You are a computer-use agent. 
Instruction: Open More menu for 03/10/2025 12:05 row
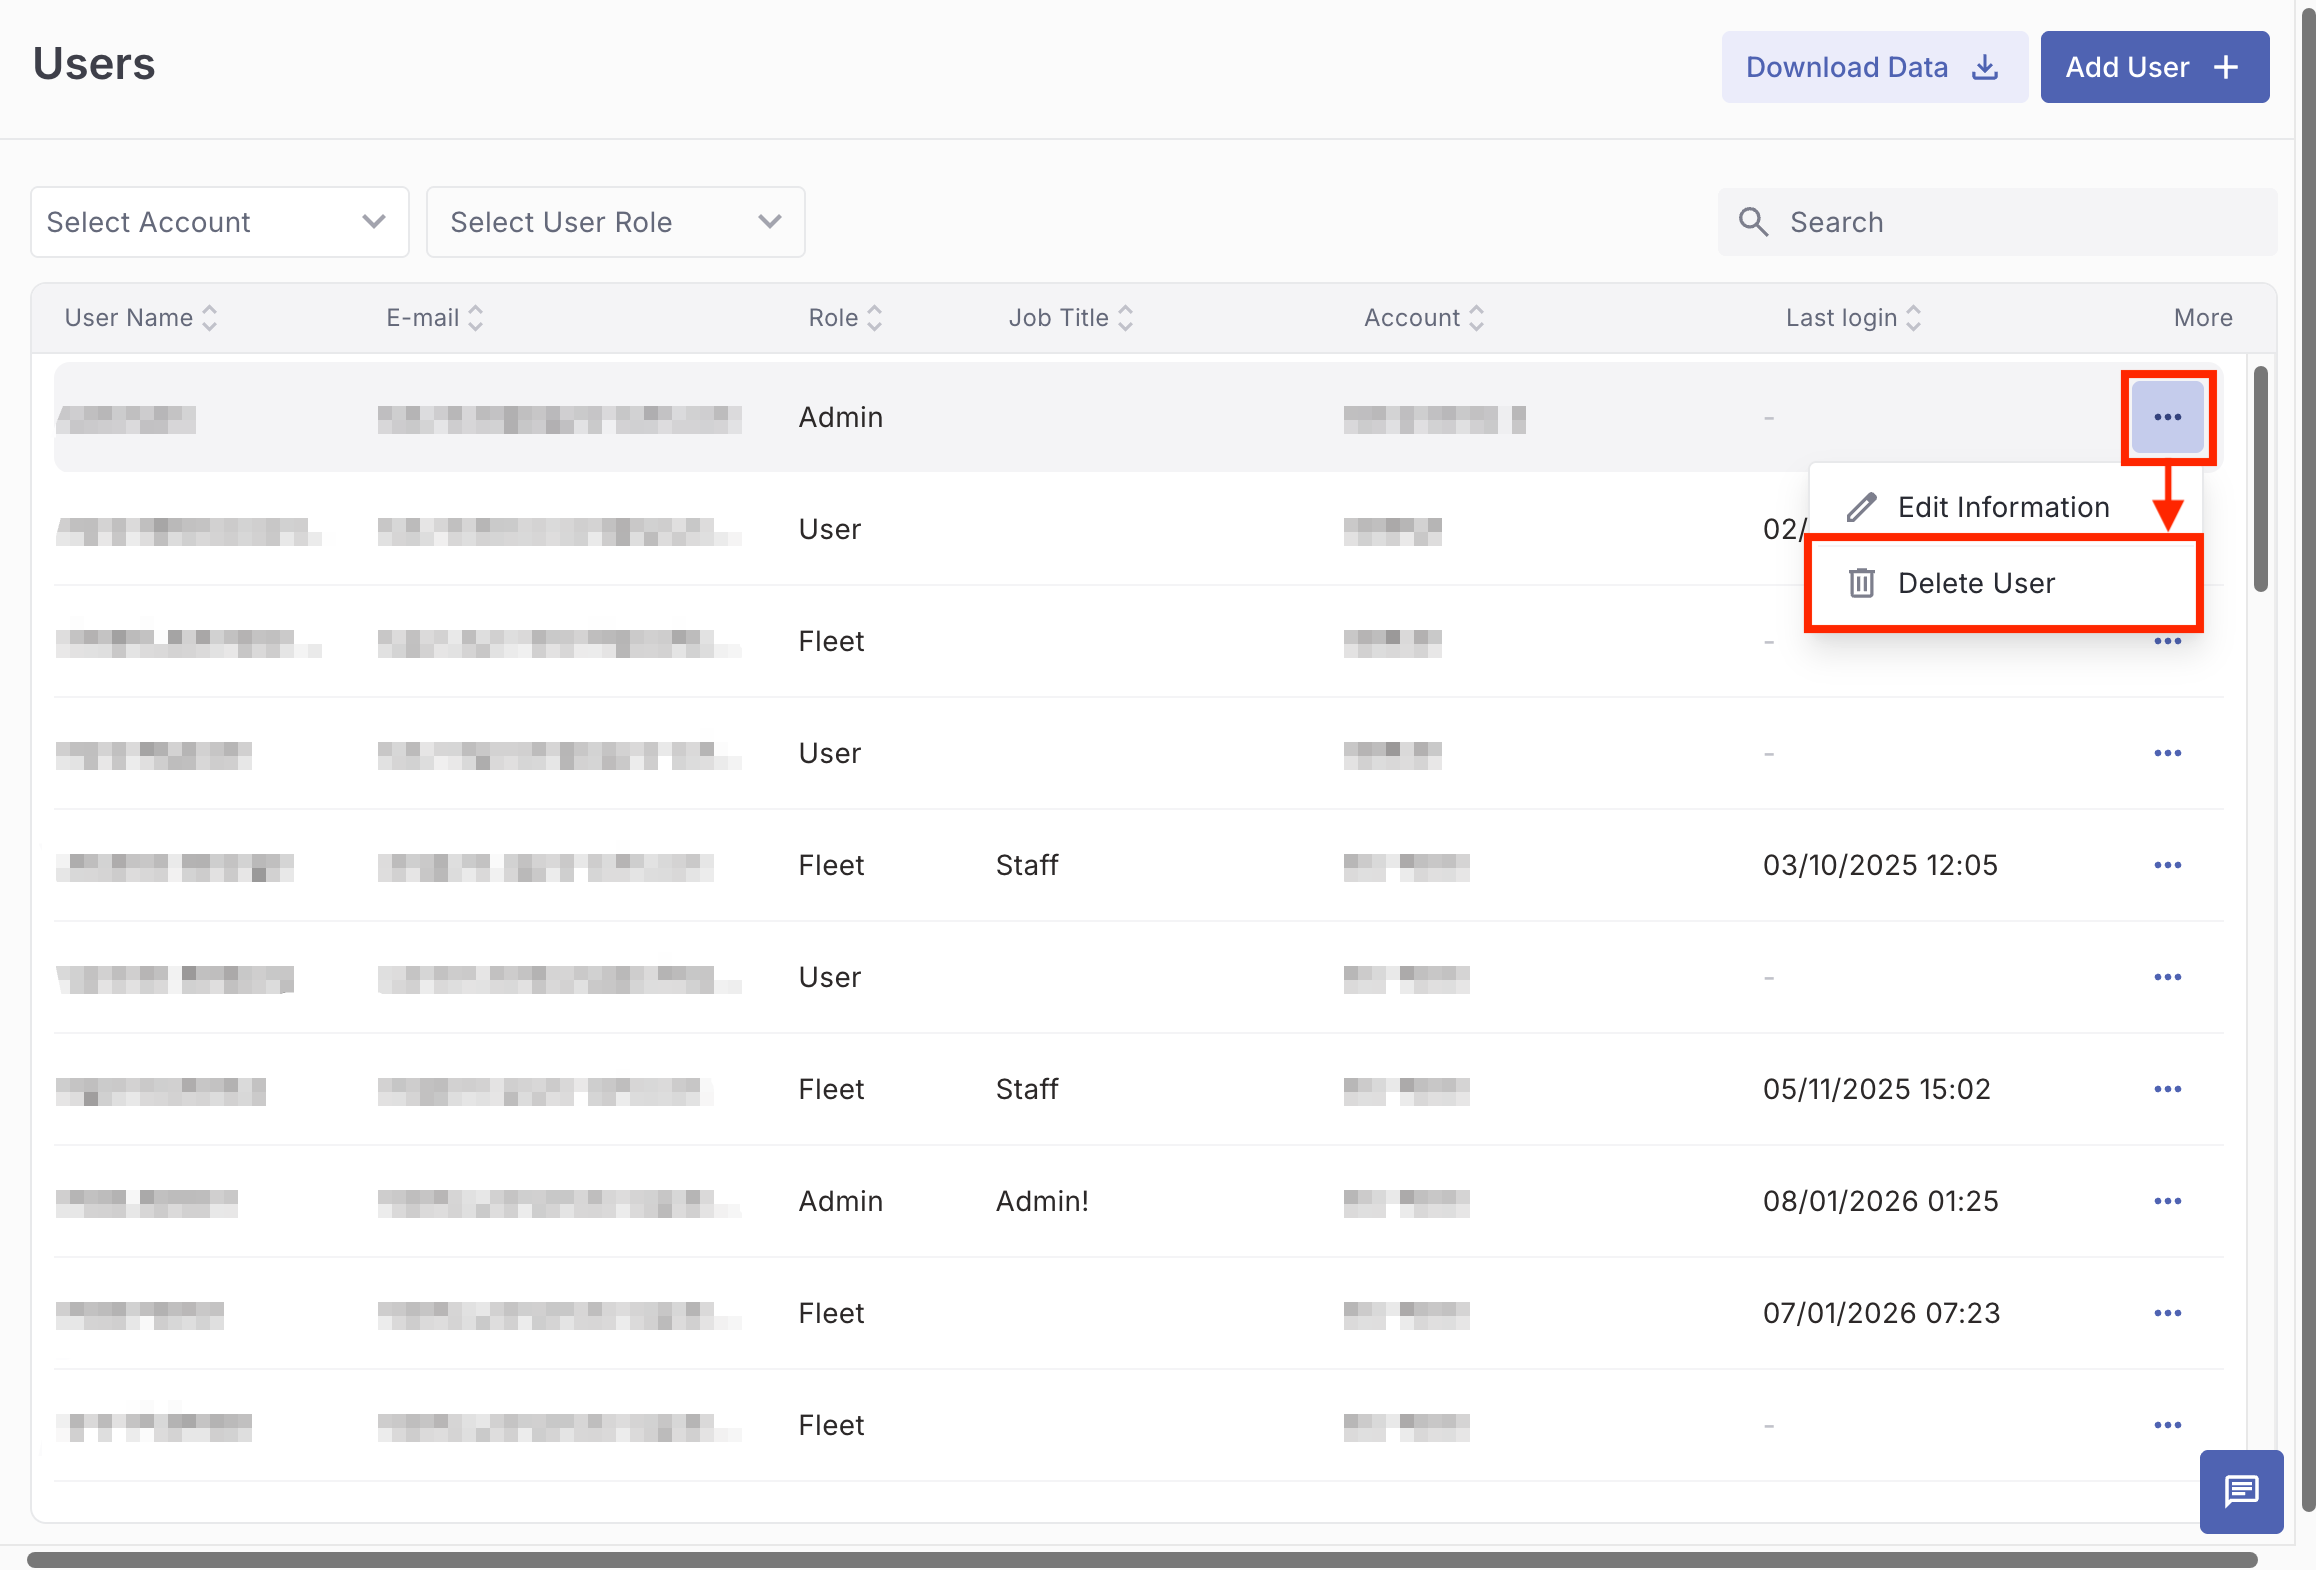coord(2167,865)
